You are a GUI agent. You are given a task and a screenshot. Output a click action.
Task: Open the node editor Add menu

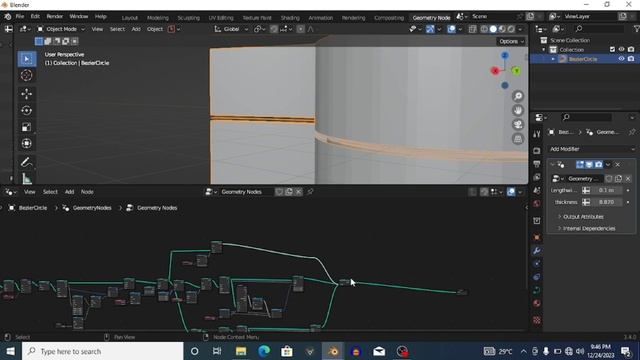pyautogui.click(x=69, y=192)
